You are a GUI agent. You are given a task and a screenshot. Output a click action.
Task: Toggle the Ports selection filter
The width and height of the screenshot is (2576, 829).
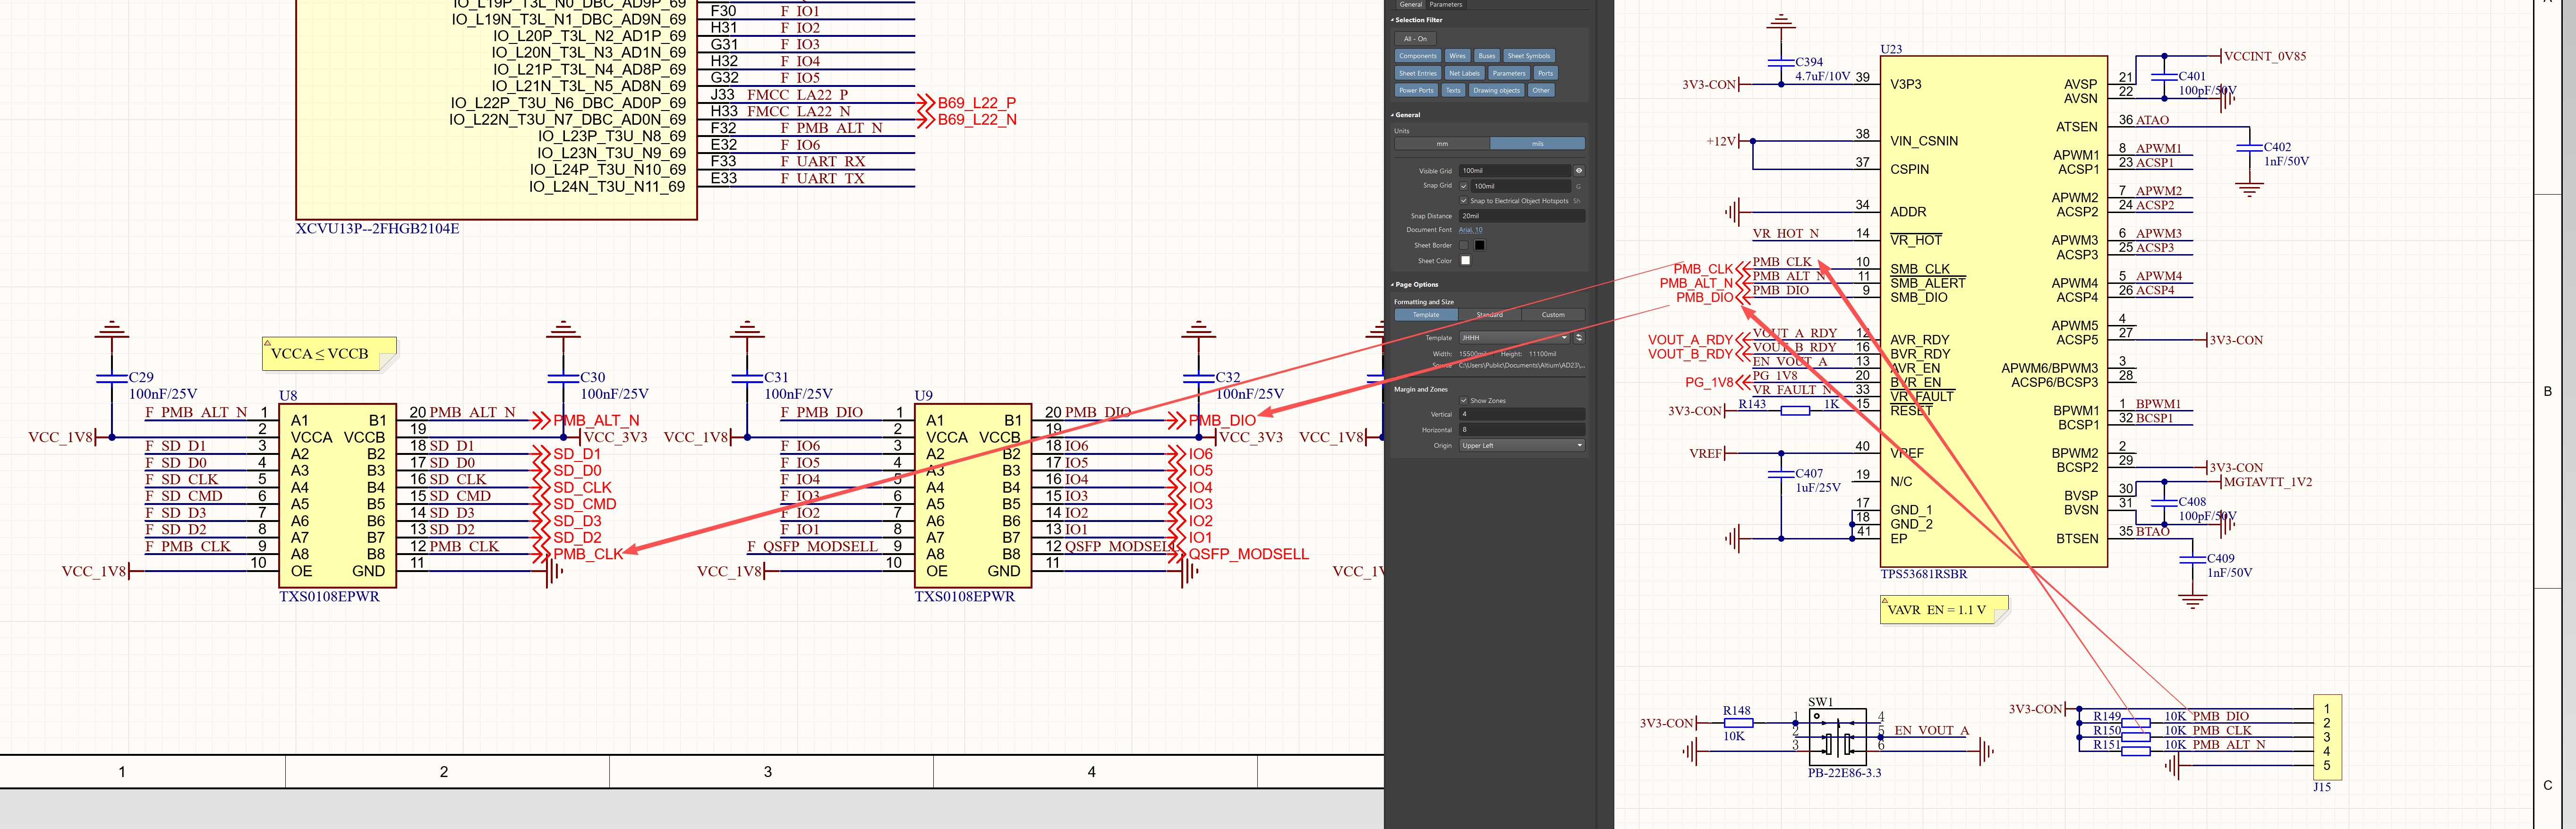pyautogui.click(x=1545, y=73)
